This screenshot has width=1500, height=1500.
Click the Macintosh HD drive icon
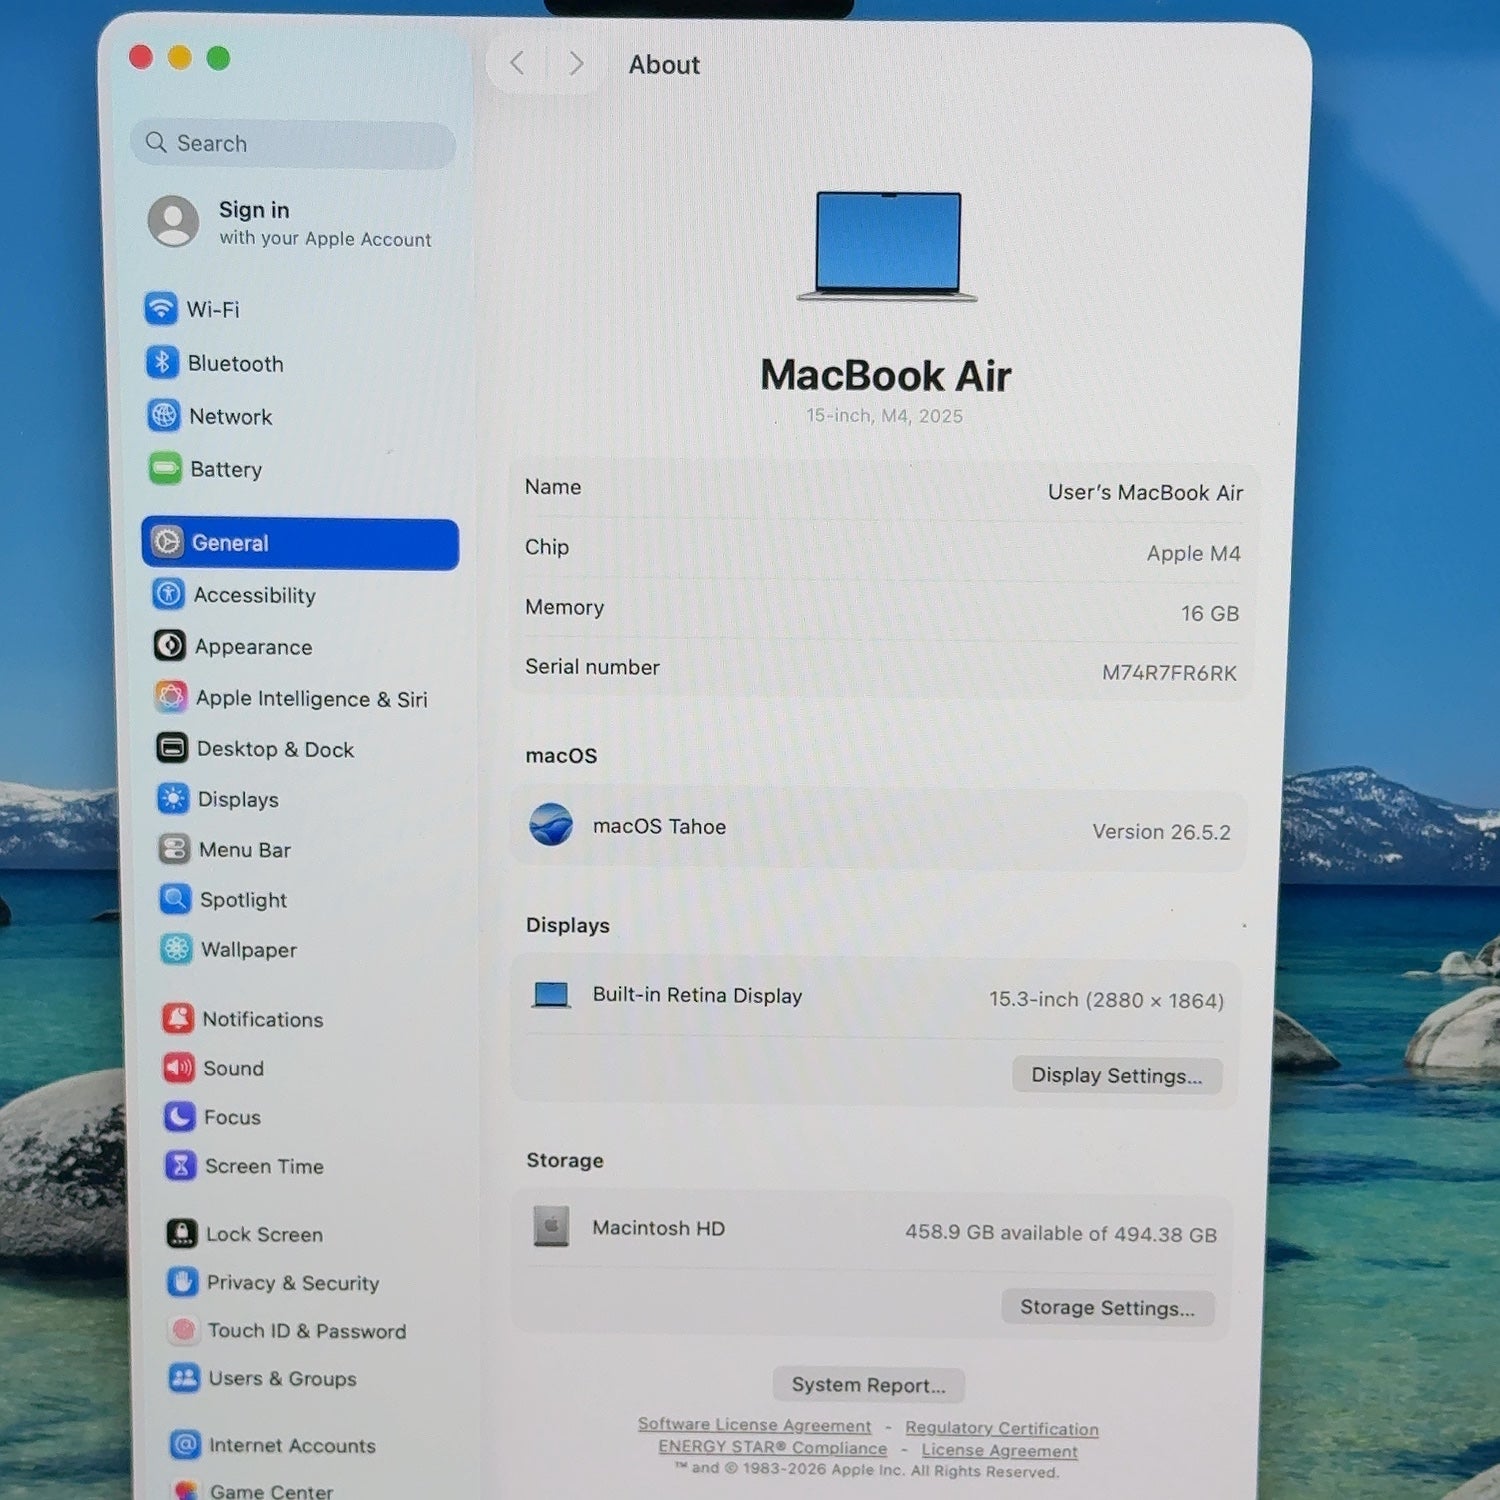551,1226
